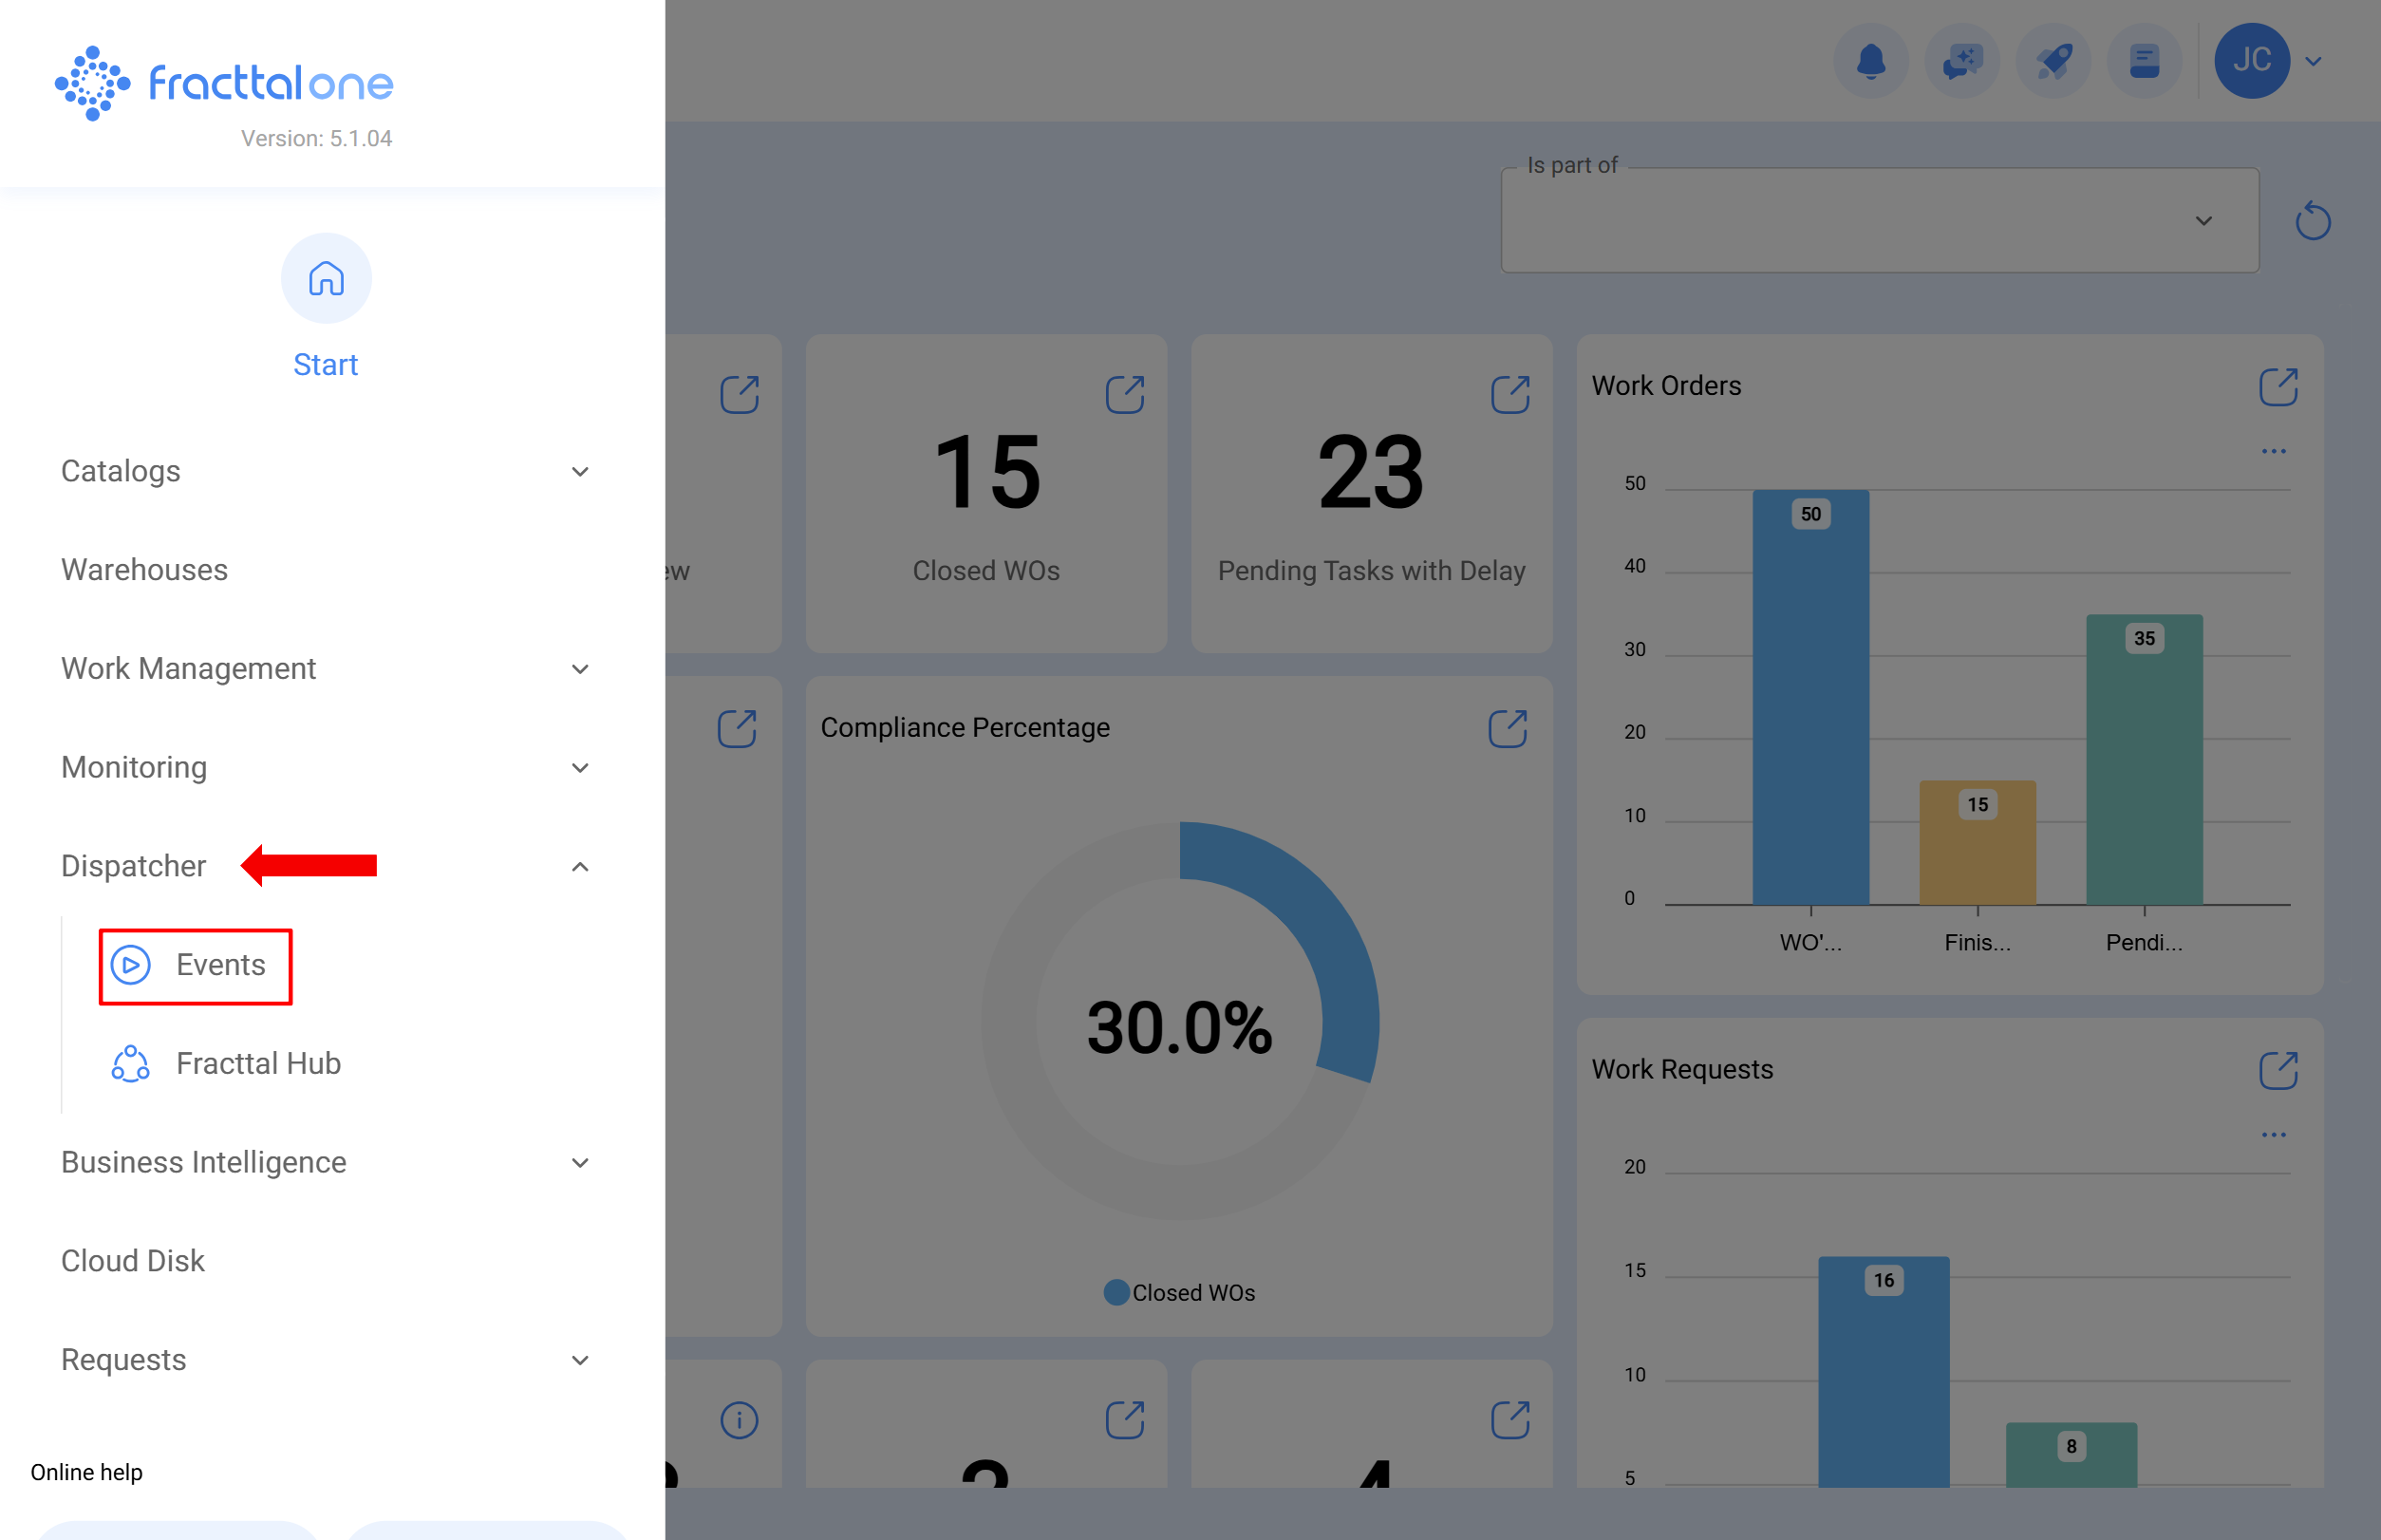
Task: Open the AI chat assistant icon
Action: 1961,61
